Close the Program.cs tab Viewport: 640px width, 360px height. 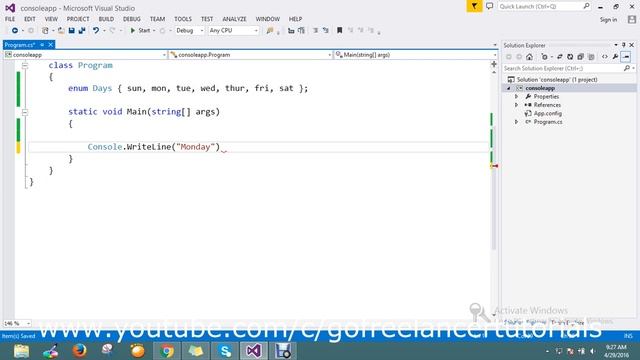pos(51,45)
